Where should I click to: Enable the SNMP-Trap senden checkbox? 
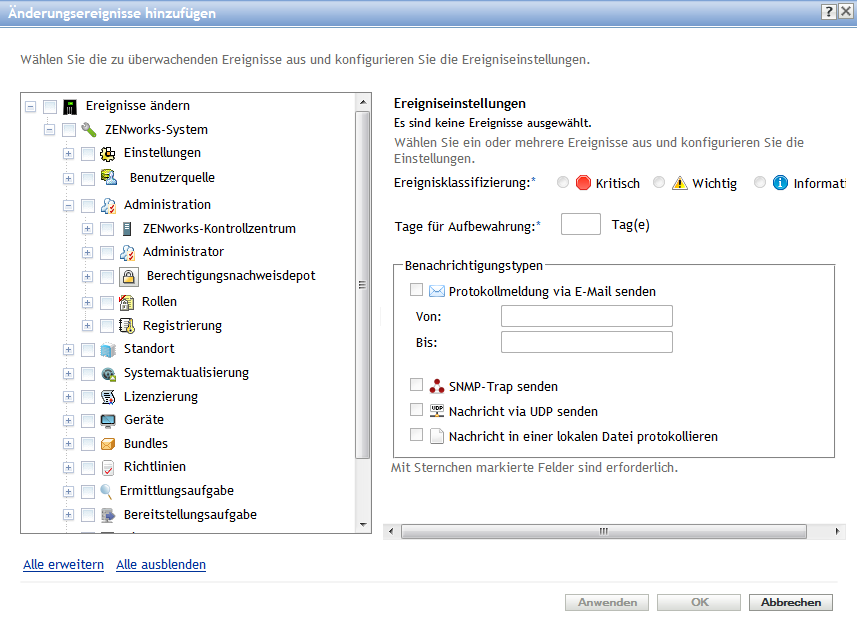point(417,385)
